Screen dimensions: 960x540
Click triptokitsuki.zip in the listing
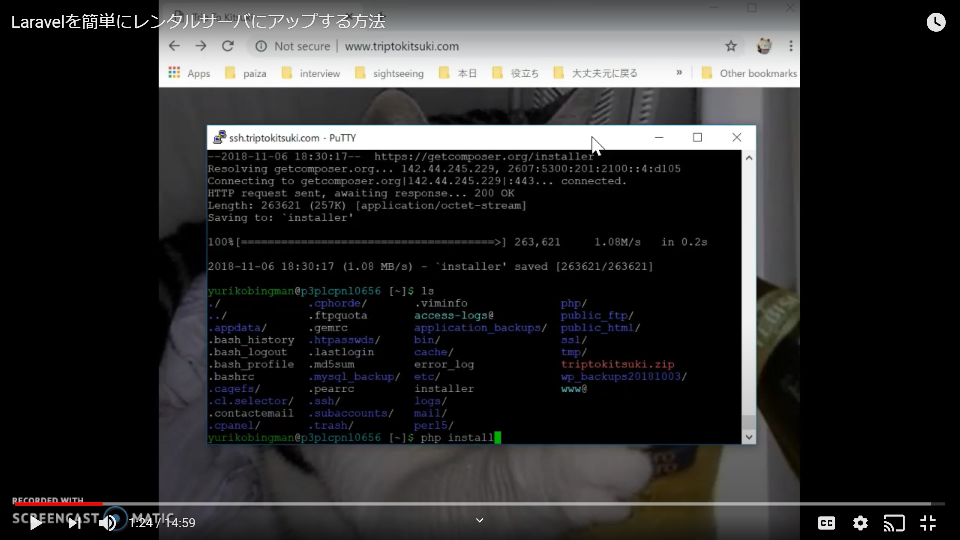(617, 364)
